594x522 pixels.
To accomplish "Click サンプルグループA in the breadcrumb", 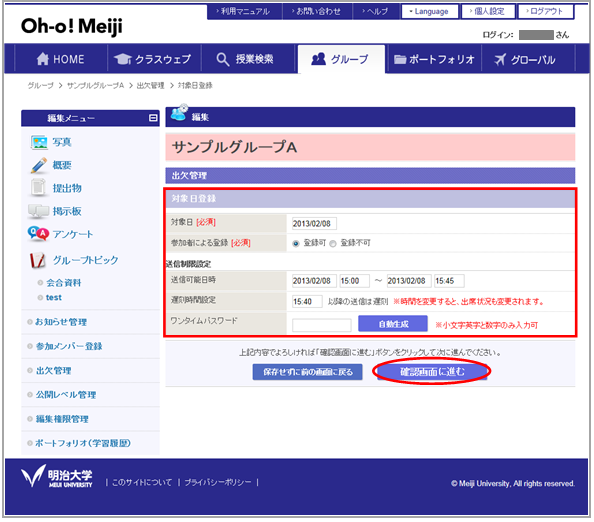I will [x=95, y=86].
